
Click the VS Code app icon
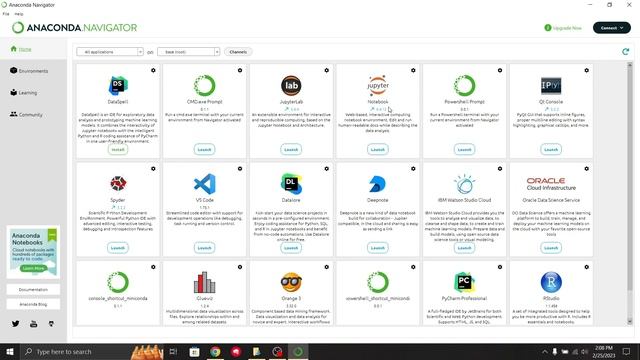click(204, 184)
